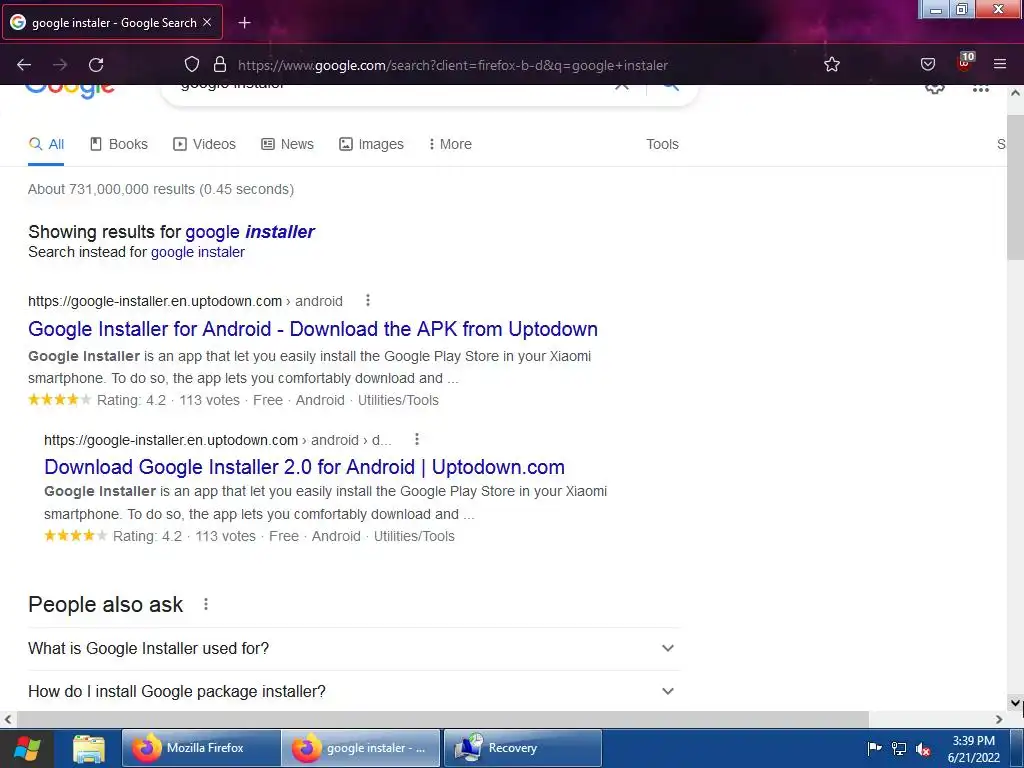
Task: Switch to google instaler taskbar window
Action: click(x=360, y=748)
